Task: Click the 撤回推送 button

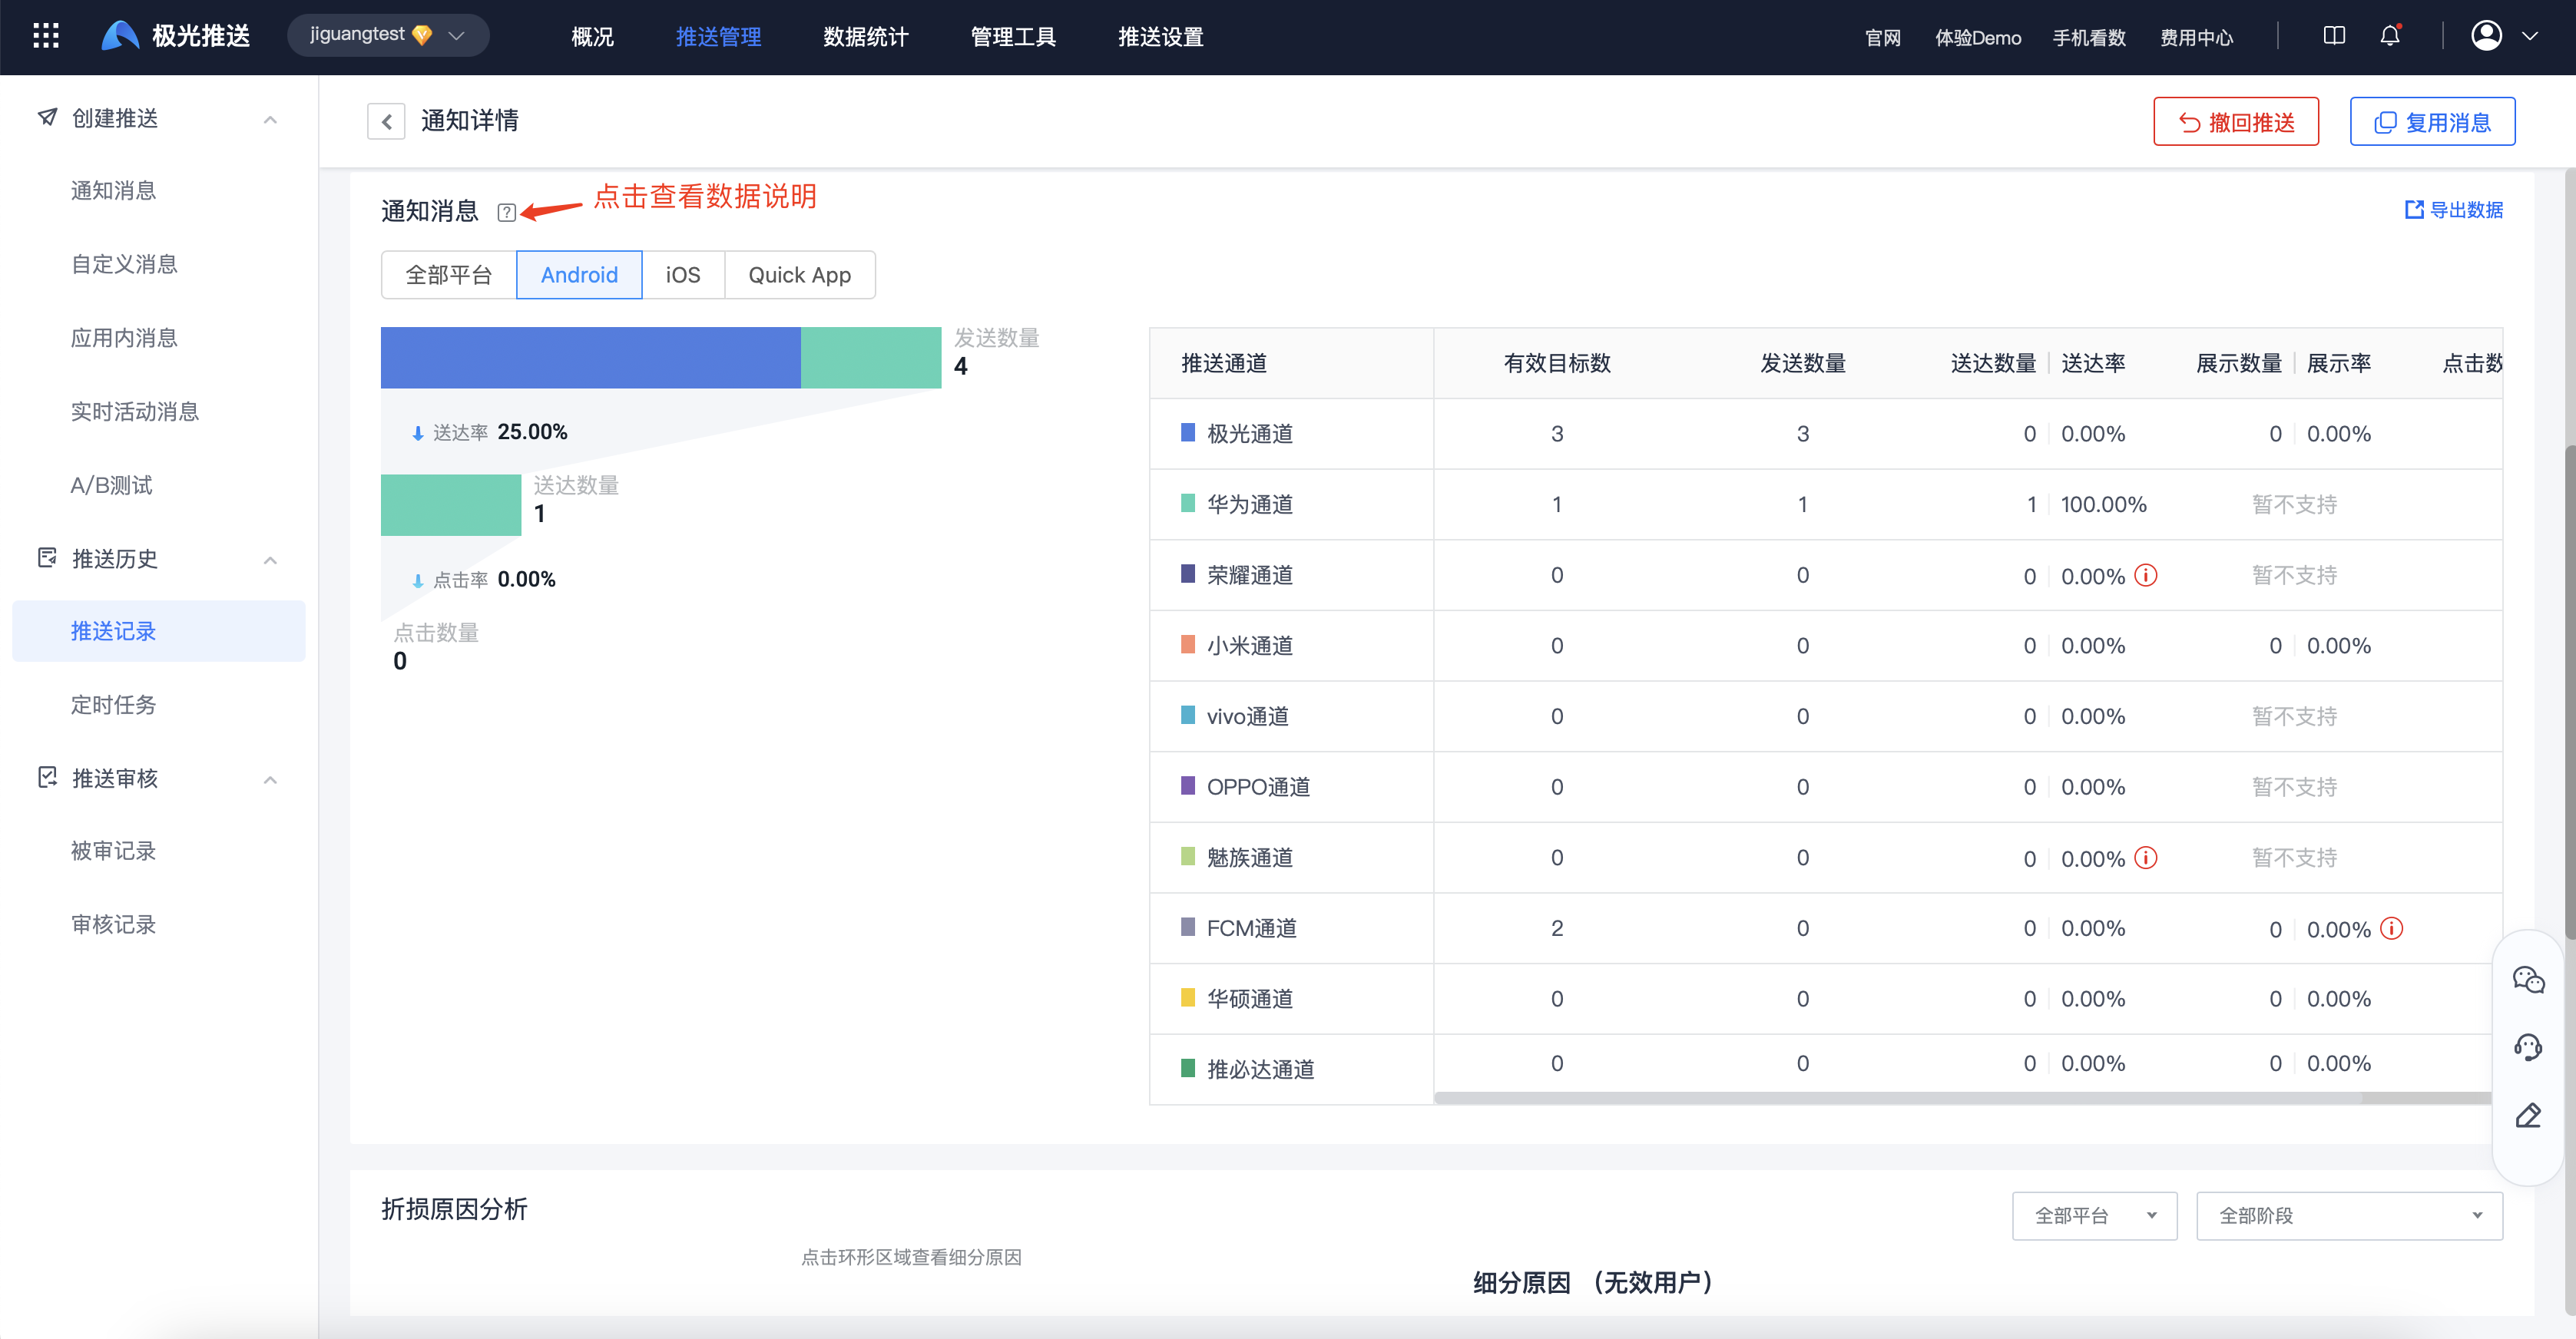Action: 2236,122
